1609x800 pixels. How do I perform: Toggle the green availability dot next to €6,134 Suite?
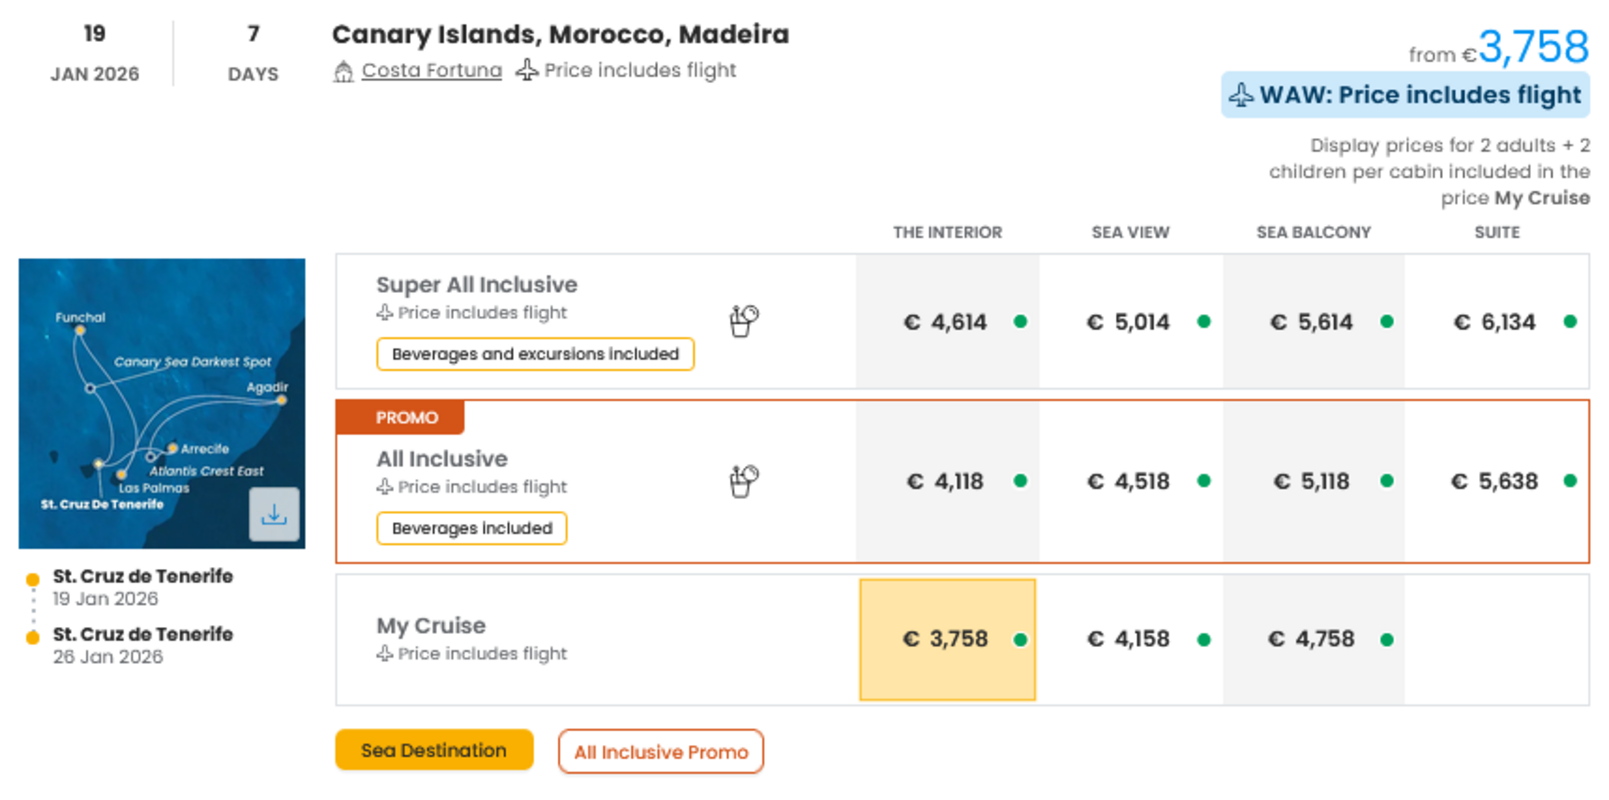click(1568, 322)
